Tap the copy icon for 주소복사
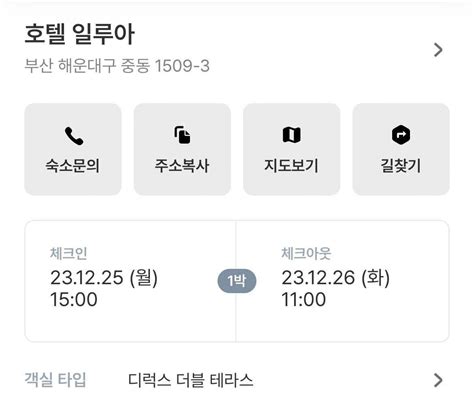 (x=182, y=135)
